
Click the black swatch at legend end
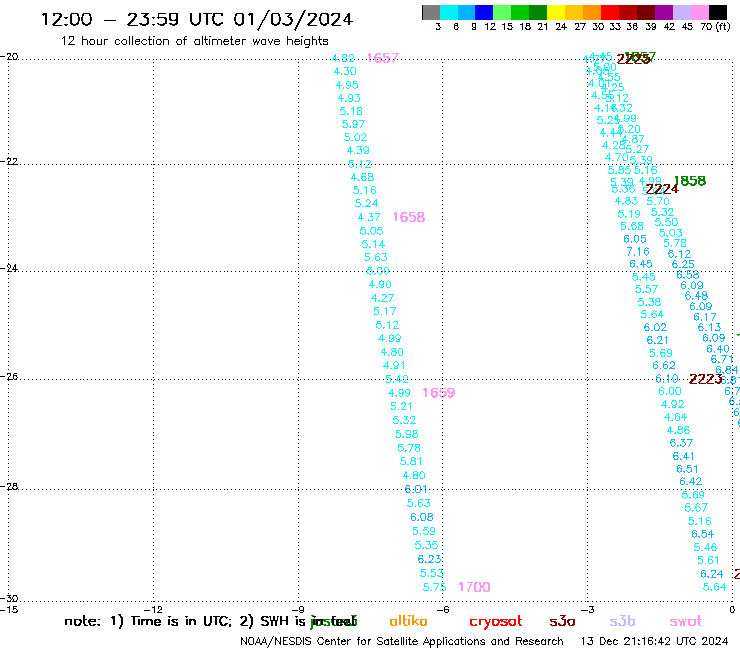click(x=718, y=12)
